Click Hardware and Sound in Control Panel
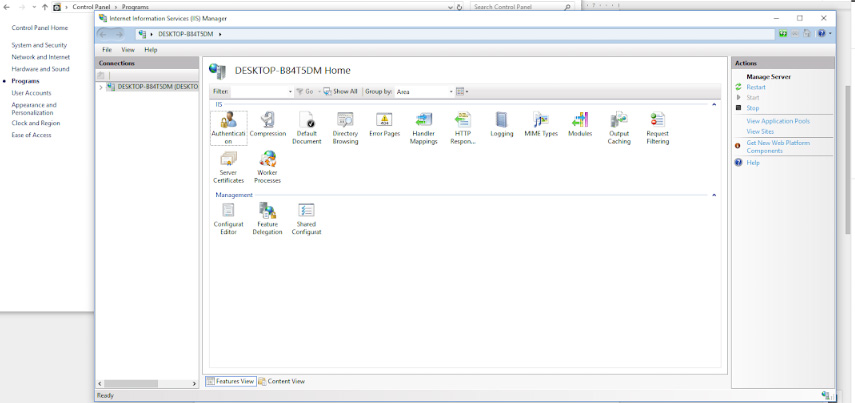The height and width of the screenshot is (403, 855). 40,69
